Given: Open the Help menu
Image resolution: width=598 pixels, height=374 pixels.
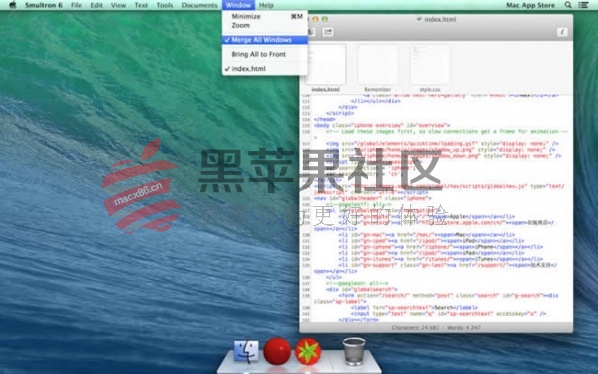Looking at the screenshot, I should (x=266, y=5).
